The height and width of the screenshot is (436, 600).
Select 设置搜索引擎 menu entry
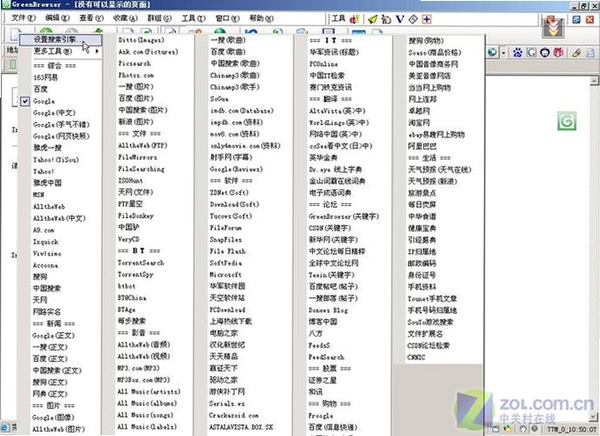(61, 39)
